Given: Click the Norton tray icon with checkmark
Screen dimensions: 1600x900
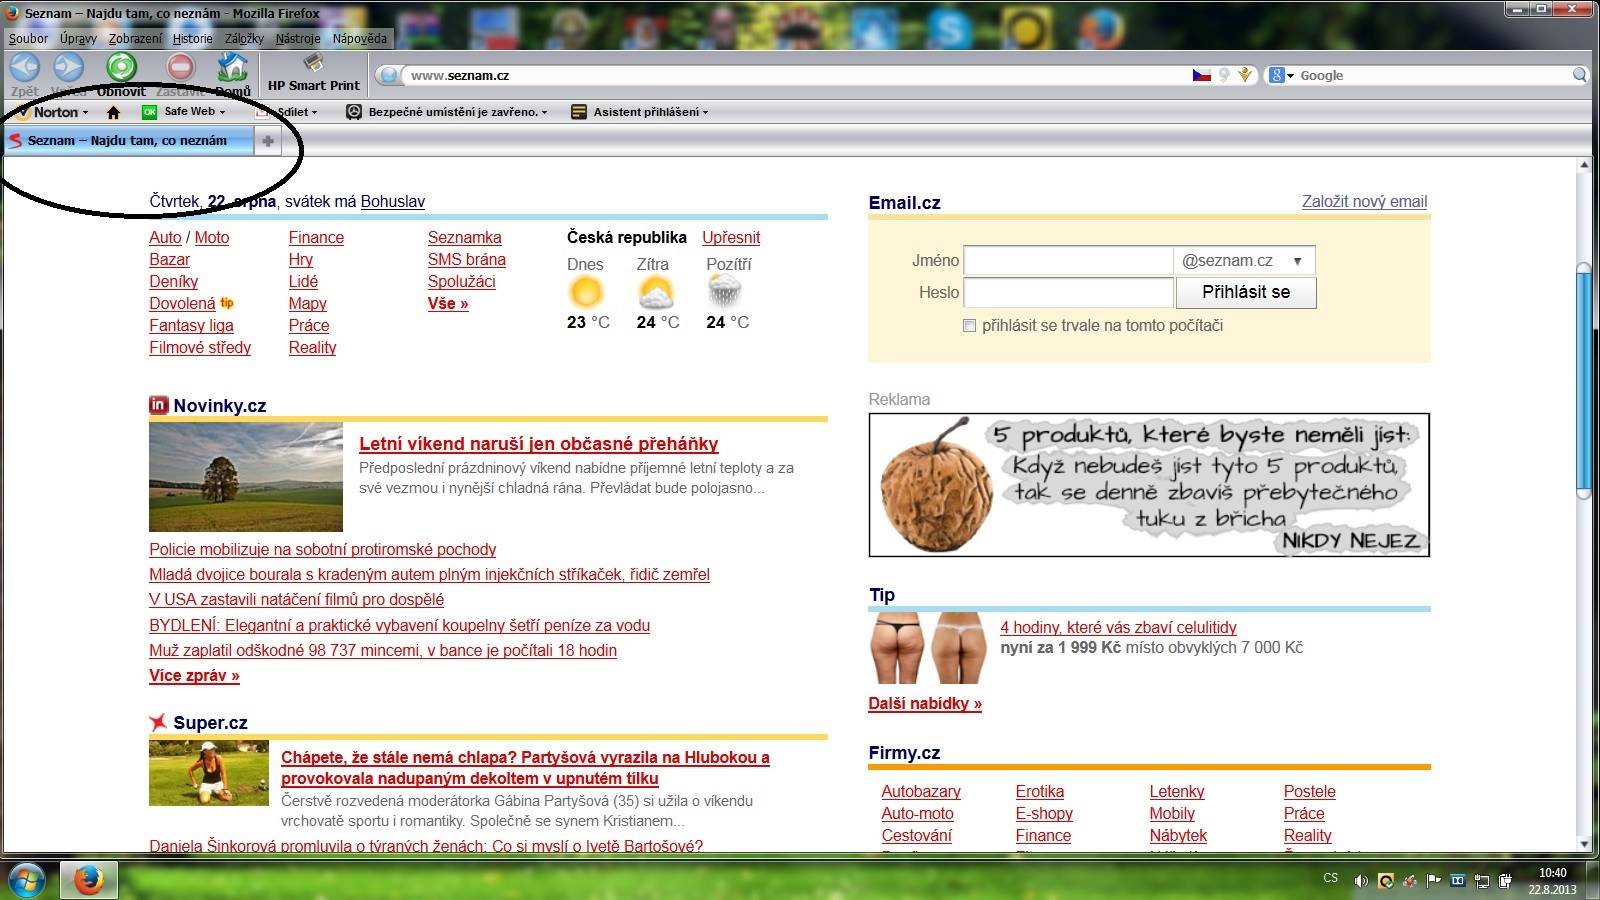Looking at the screenshot, I should point(1385,881).
